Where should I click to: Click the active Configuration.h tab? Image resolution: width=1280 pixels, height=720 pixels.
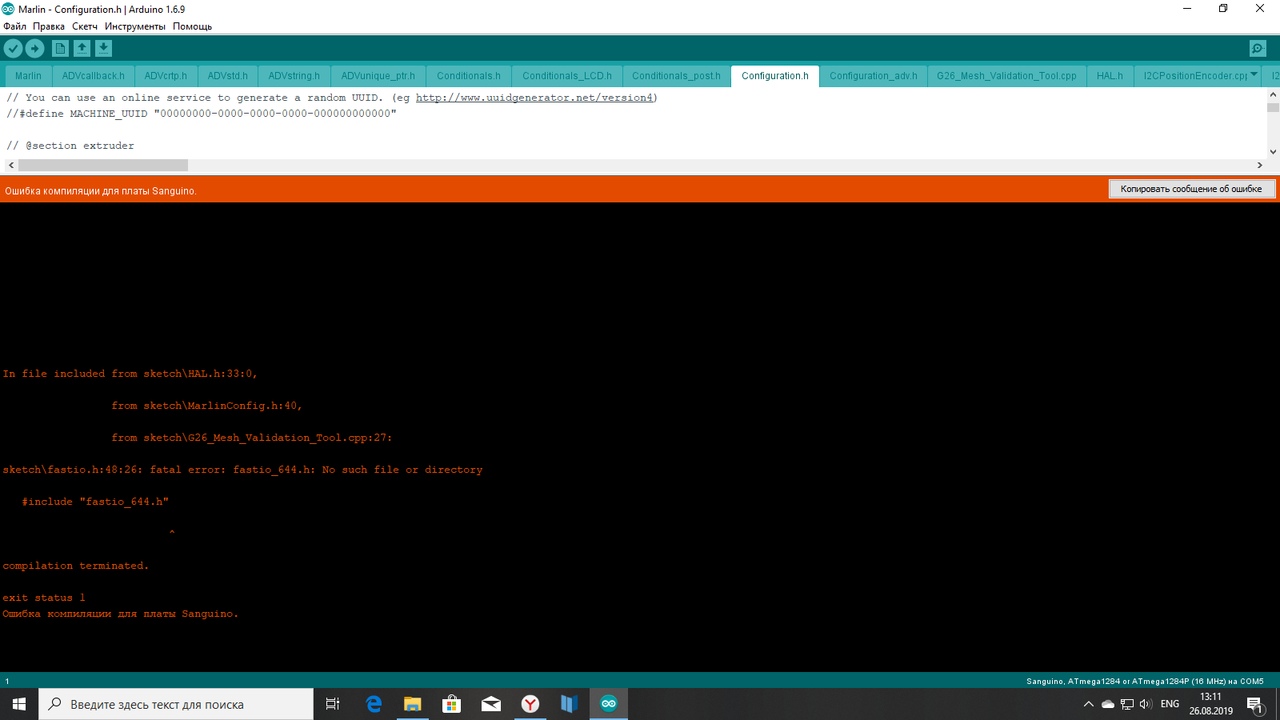pyautogui.click(x=775, y=76)
